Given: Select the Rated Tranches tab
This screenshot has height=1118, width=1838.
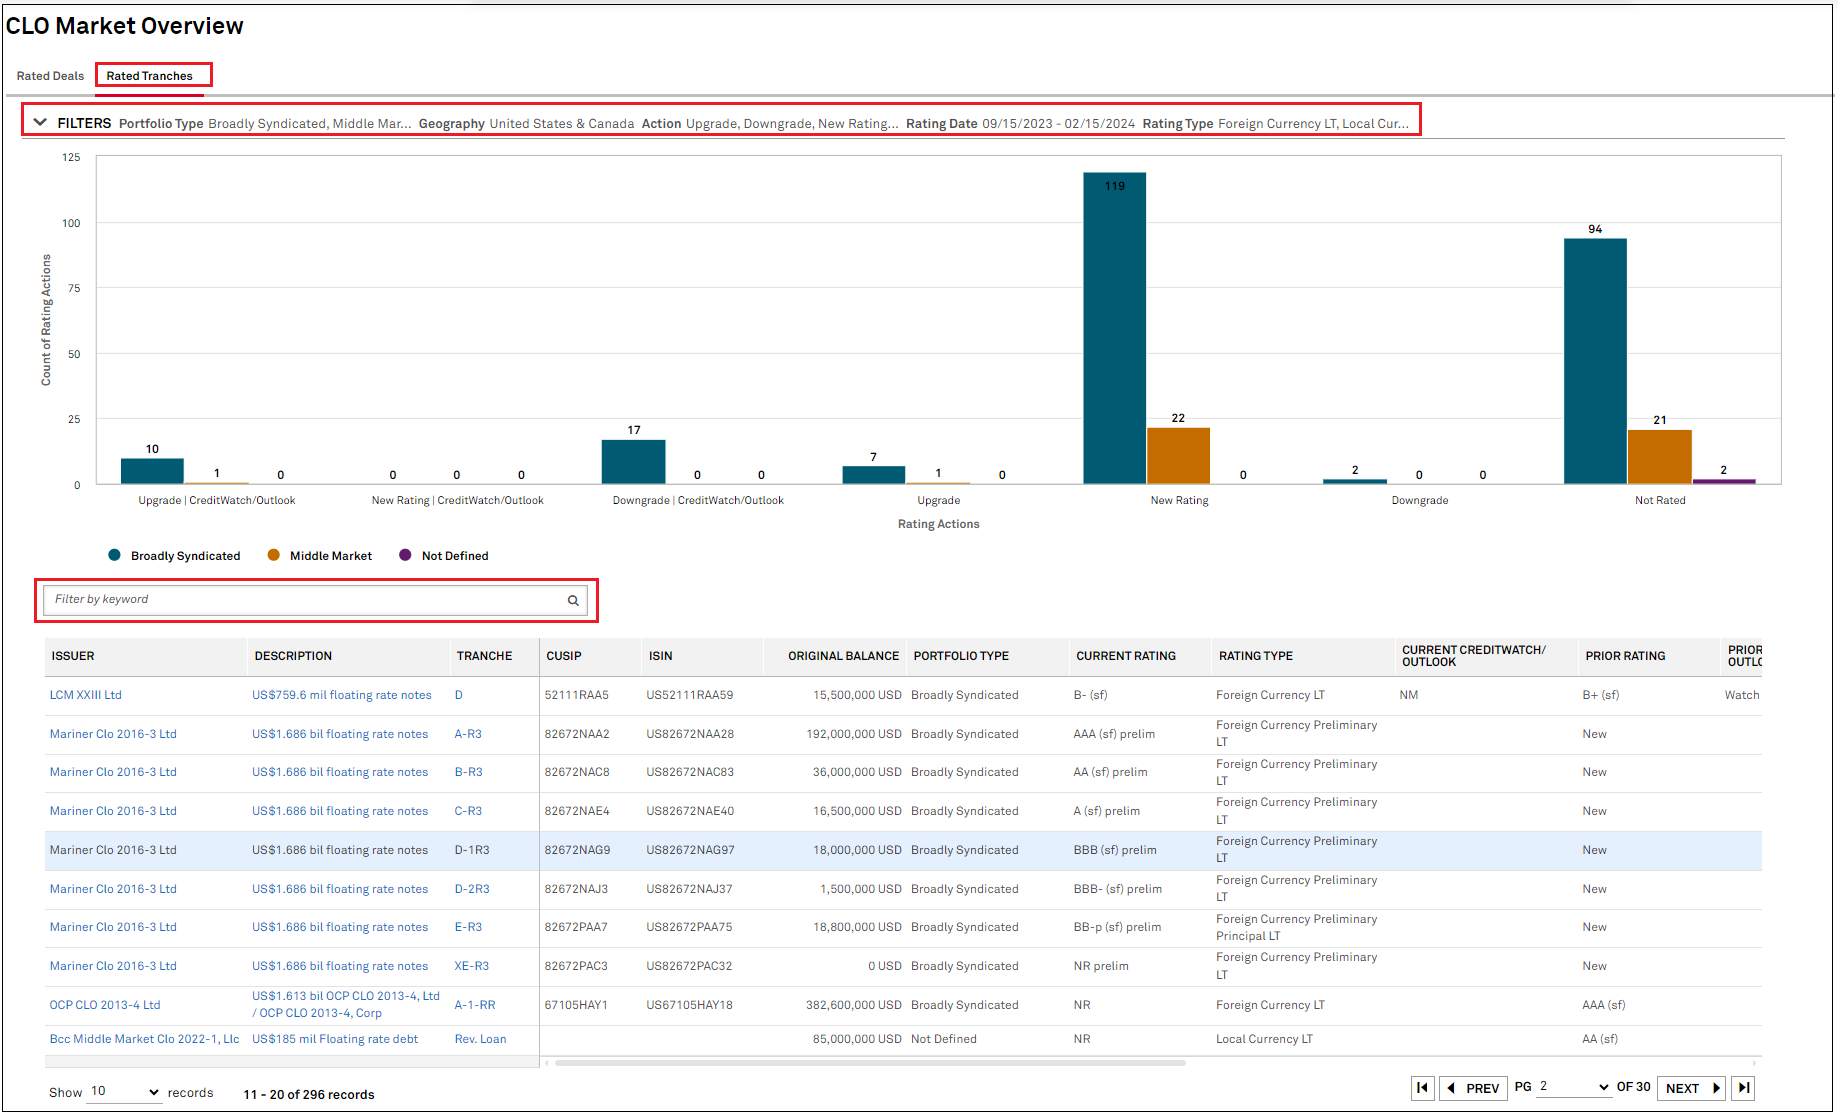Looking at the screenshot, I should [150, 76].
